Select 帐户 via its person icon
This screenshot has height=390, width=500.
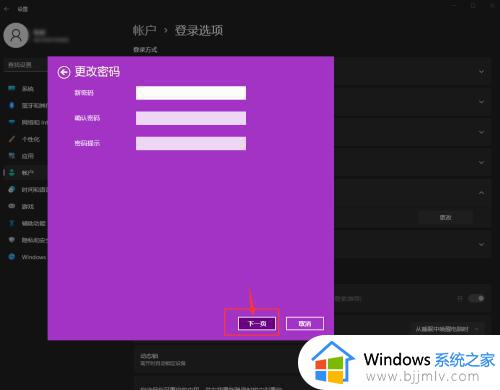12,172
